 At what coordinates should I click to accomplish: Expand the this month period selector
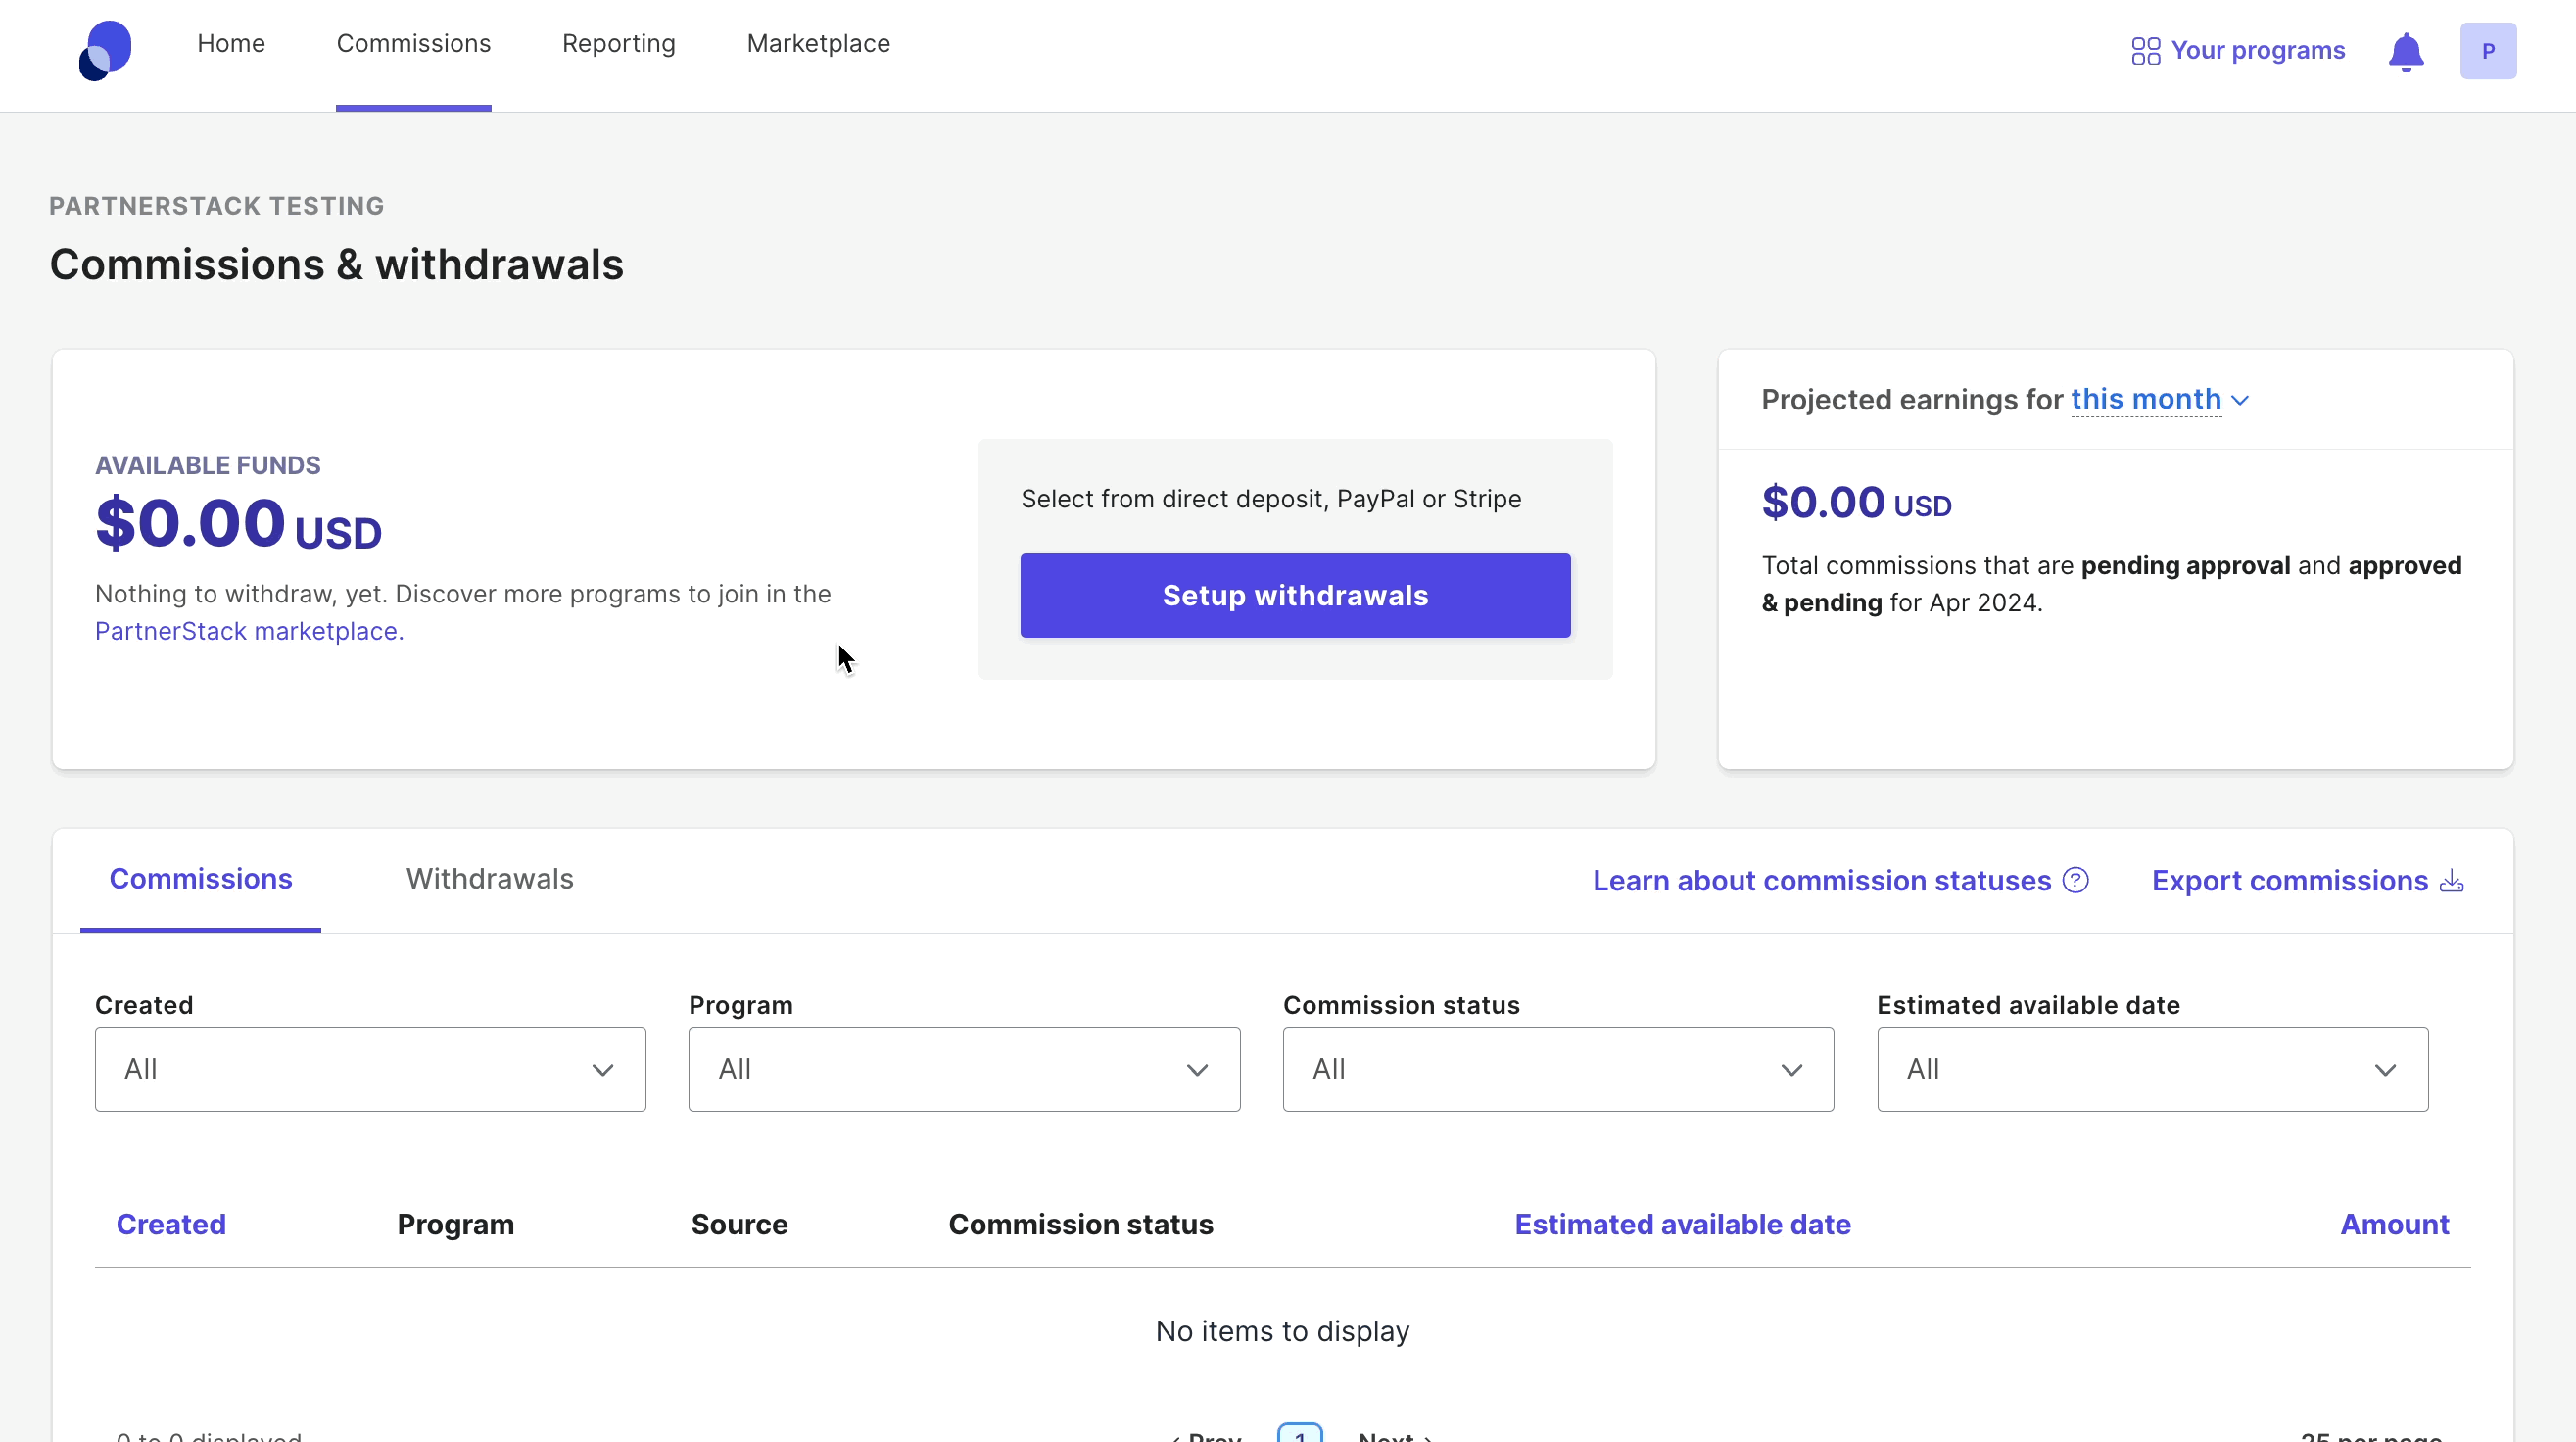(x=2159, y=399)
